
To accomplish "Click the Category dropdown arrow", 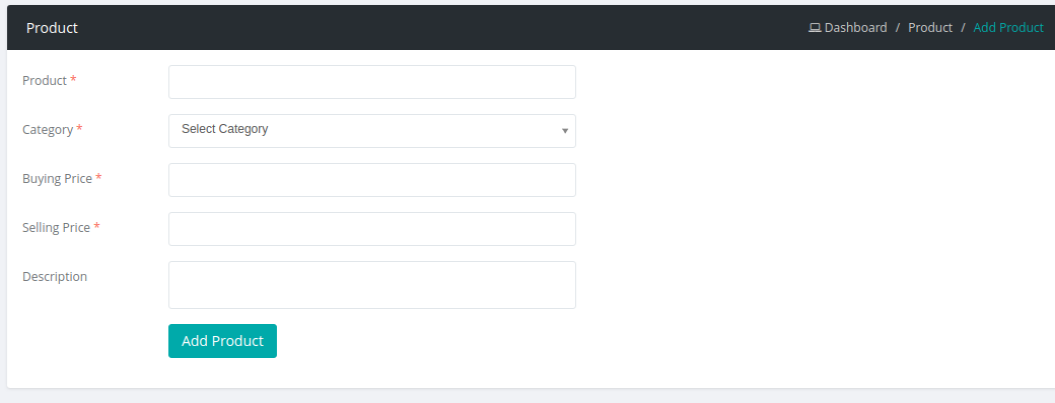I will tap(565, 131).
